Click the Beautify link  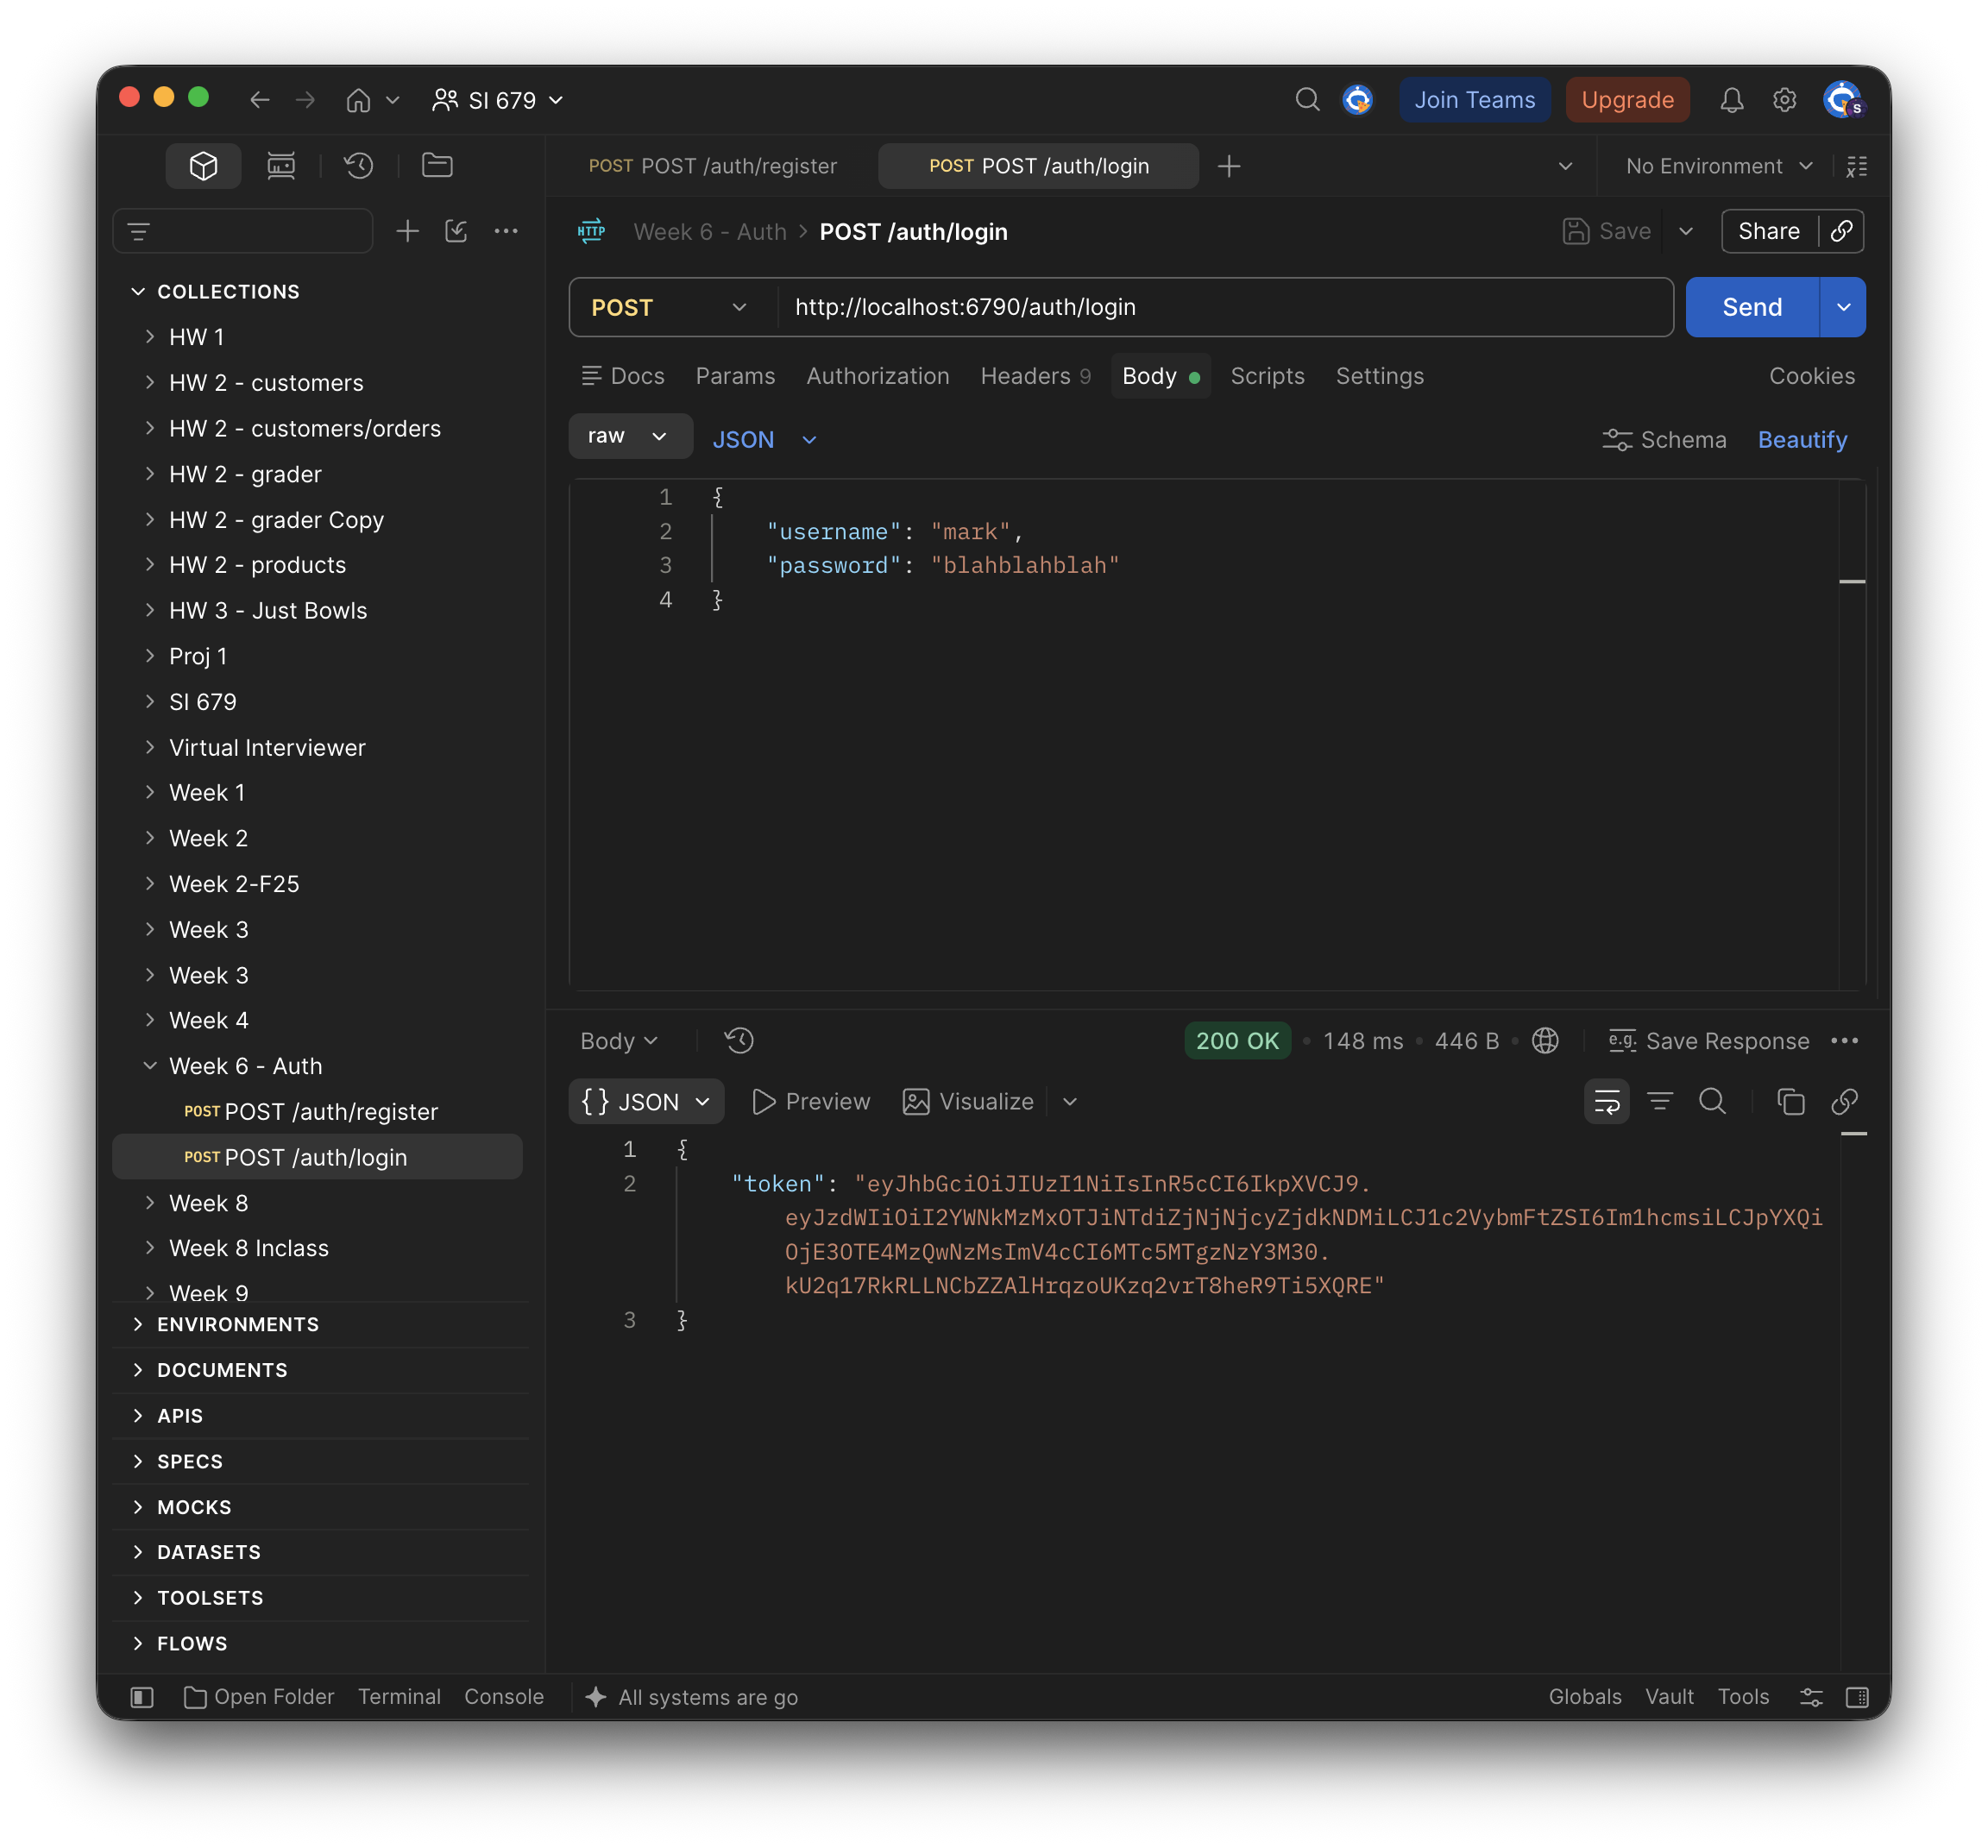[x=1802, y=440]
